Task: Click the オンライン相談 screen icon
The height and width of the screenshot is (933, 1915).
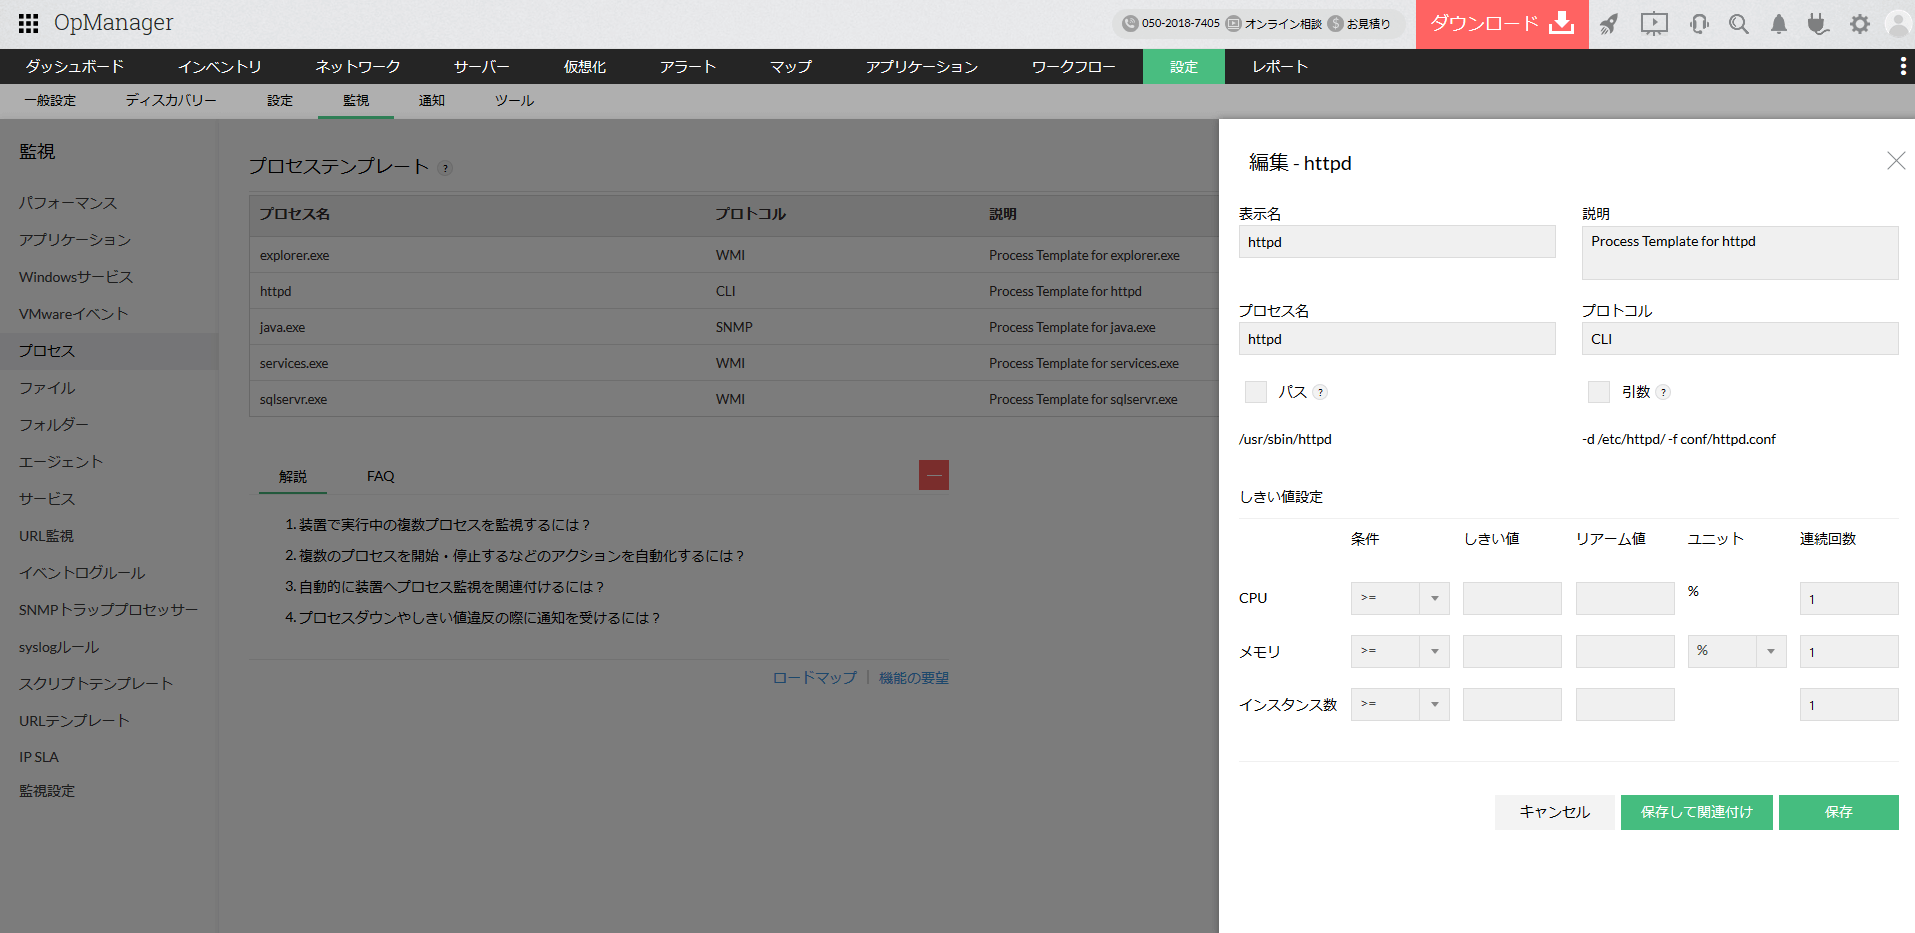Action: click(1234, 23)
